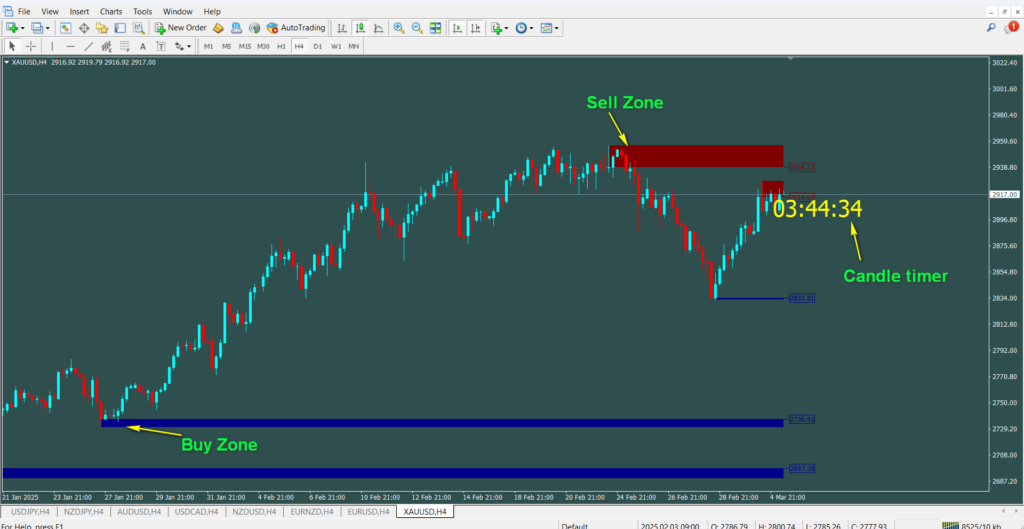
Task: Select the Crosshair tool
Action: (30, 46)
